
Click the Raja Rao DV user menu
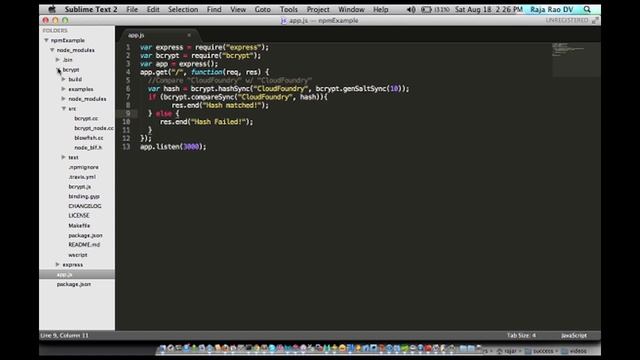551,9
